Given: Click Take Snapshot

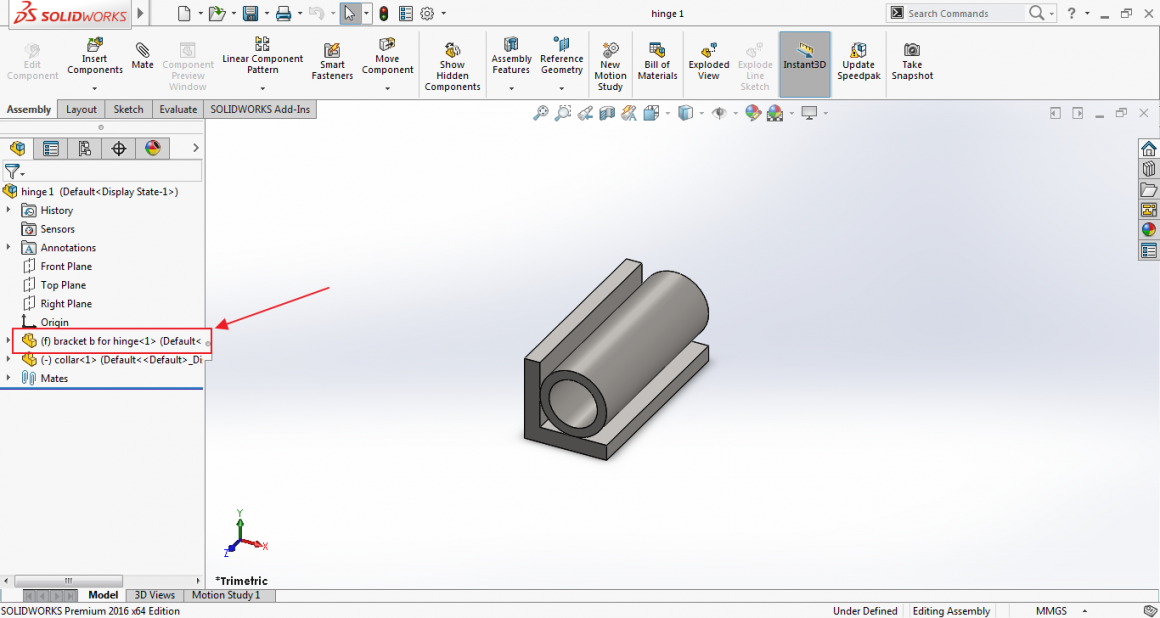Looking at the screenshot, I should click(912, 55).
